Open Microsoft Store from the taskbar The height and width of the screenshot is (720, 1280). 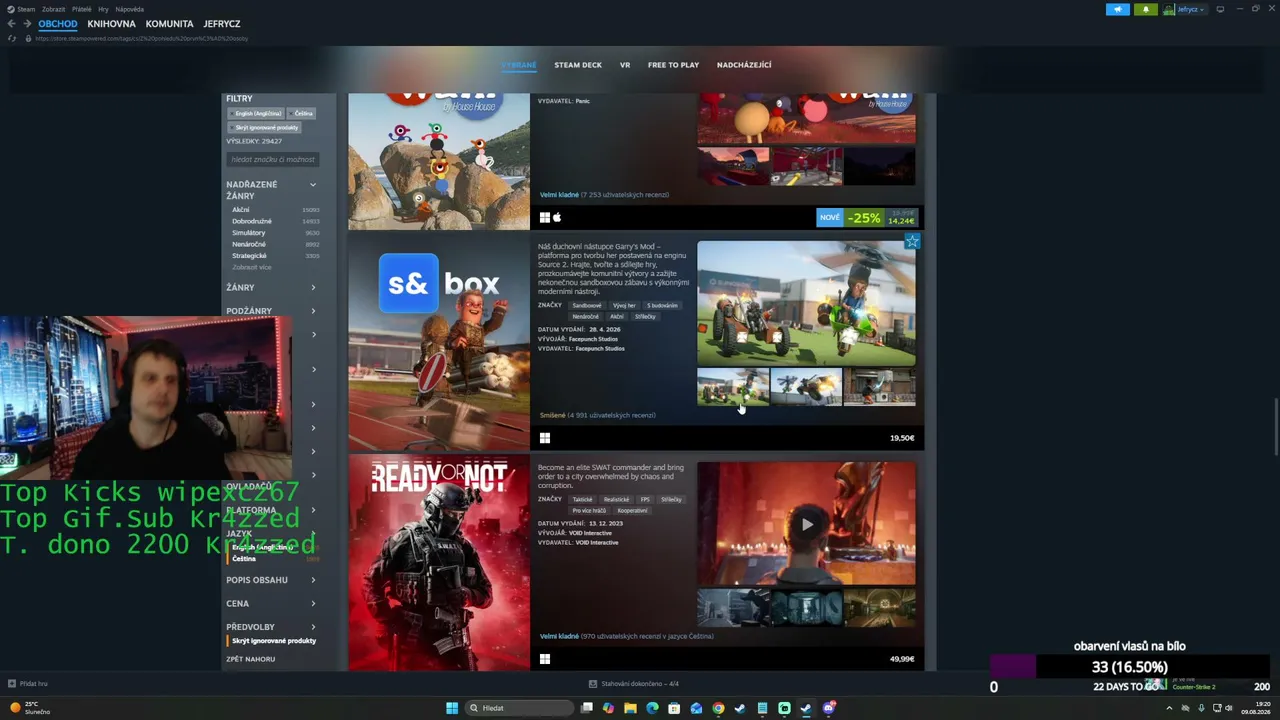(674, 708)
